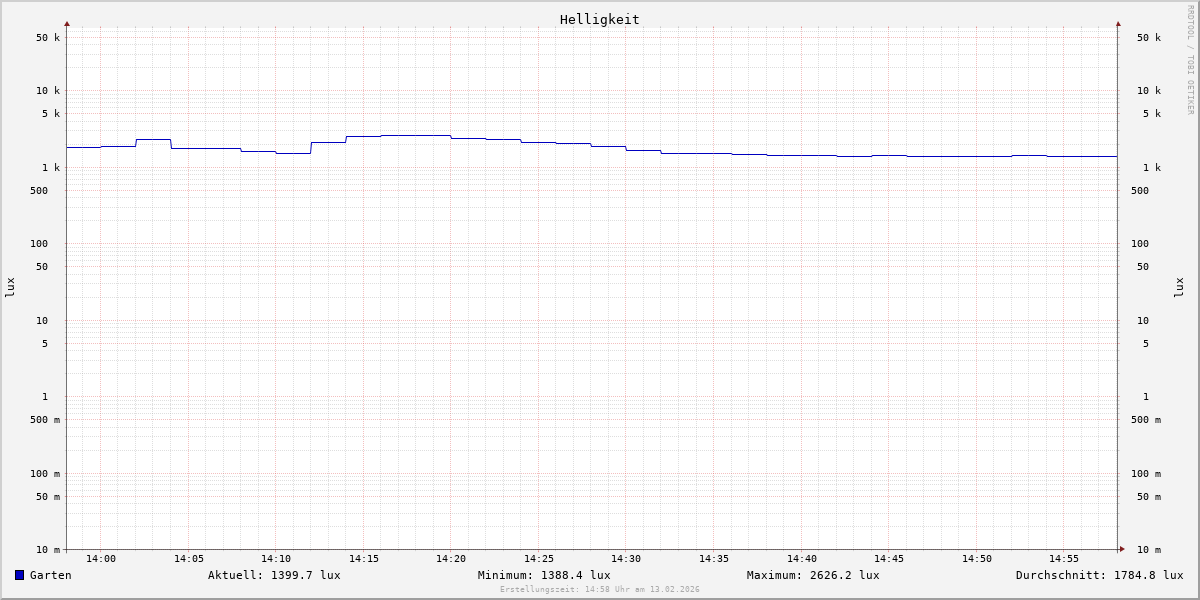Screen dimensions: 1200x600
Task: Click the blue Garten legend color square
Action: point(19,575)
